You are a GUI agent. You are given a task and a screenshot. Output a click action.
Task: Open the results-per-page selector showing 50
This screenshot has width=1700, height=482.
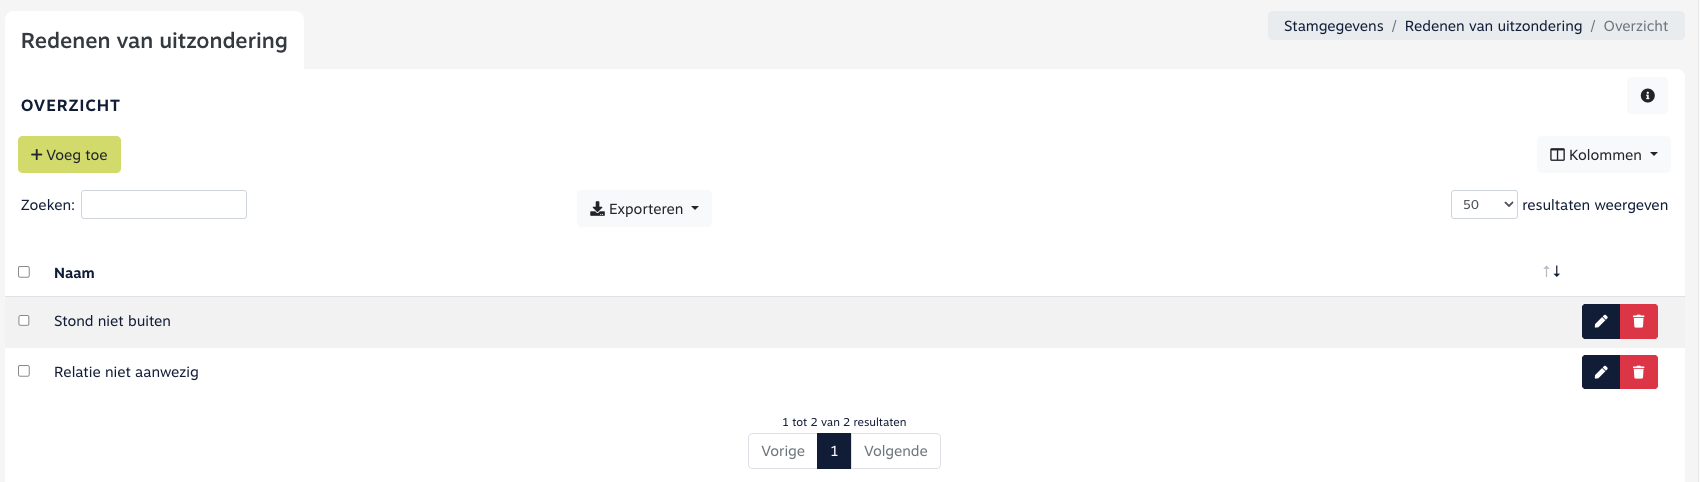[1483, 205]
